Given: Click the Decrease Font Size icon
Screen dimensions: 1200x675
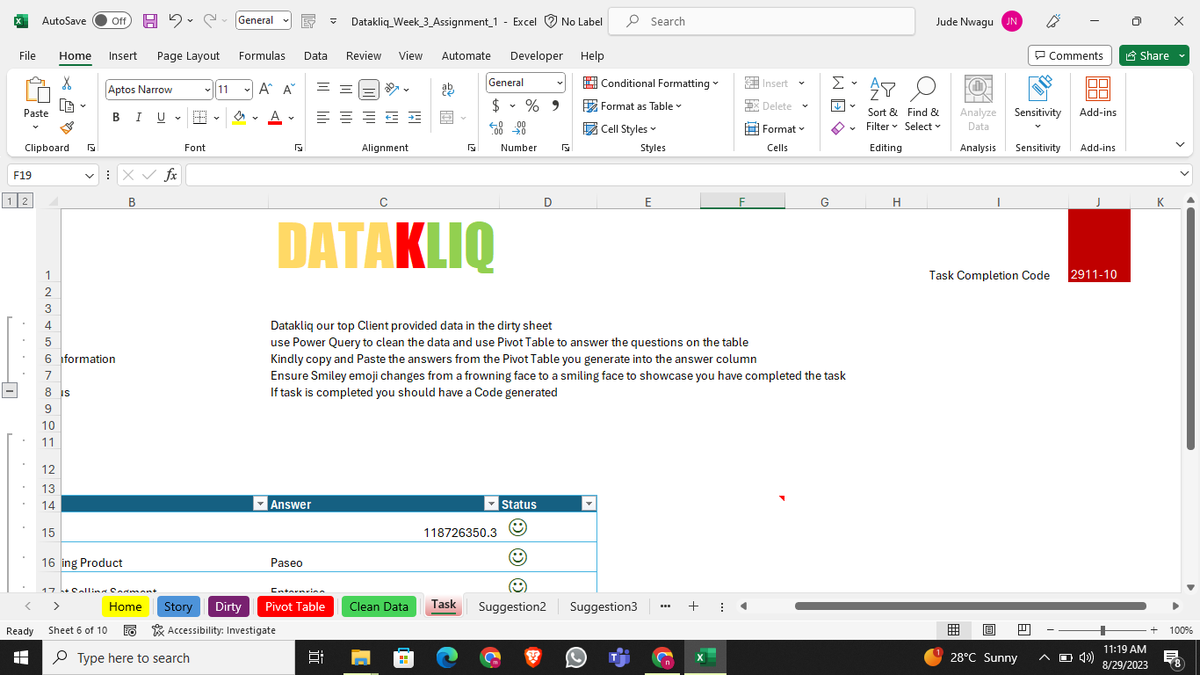Looking at the screenshot, I should pos(288,89).
